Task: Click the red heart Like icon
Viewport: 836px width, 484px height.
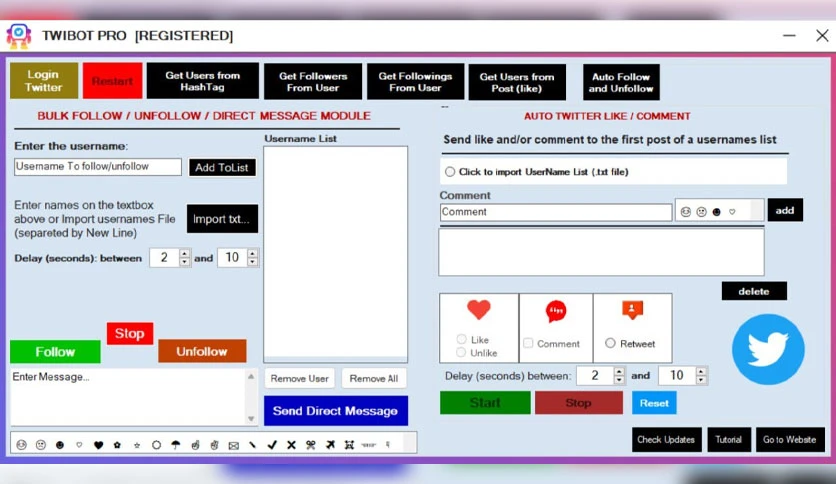Action: [479, 310]
